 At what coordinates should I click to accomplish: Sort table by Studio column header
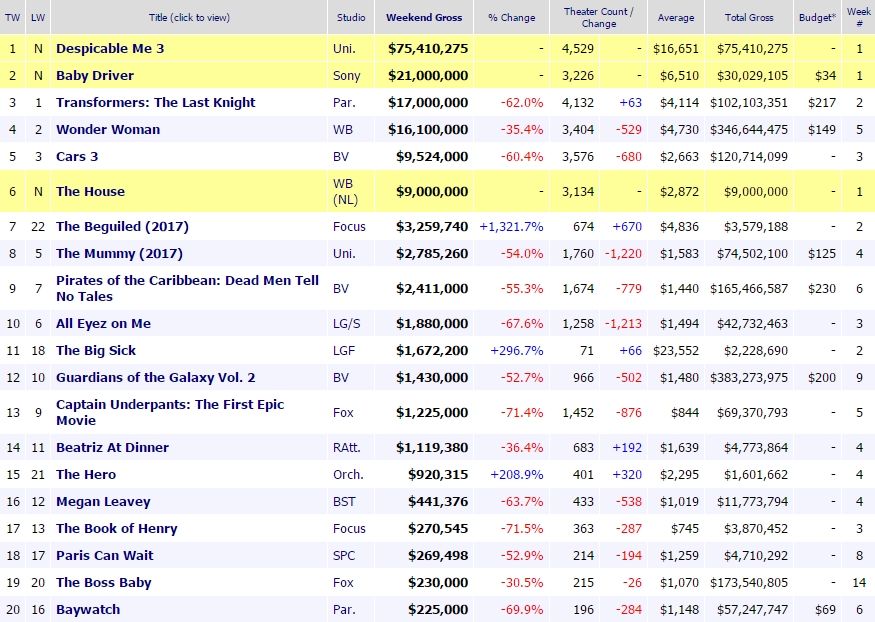[351, 17]
